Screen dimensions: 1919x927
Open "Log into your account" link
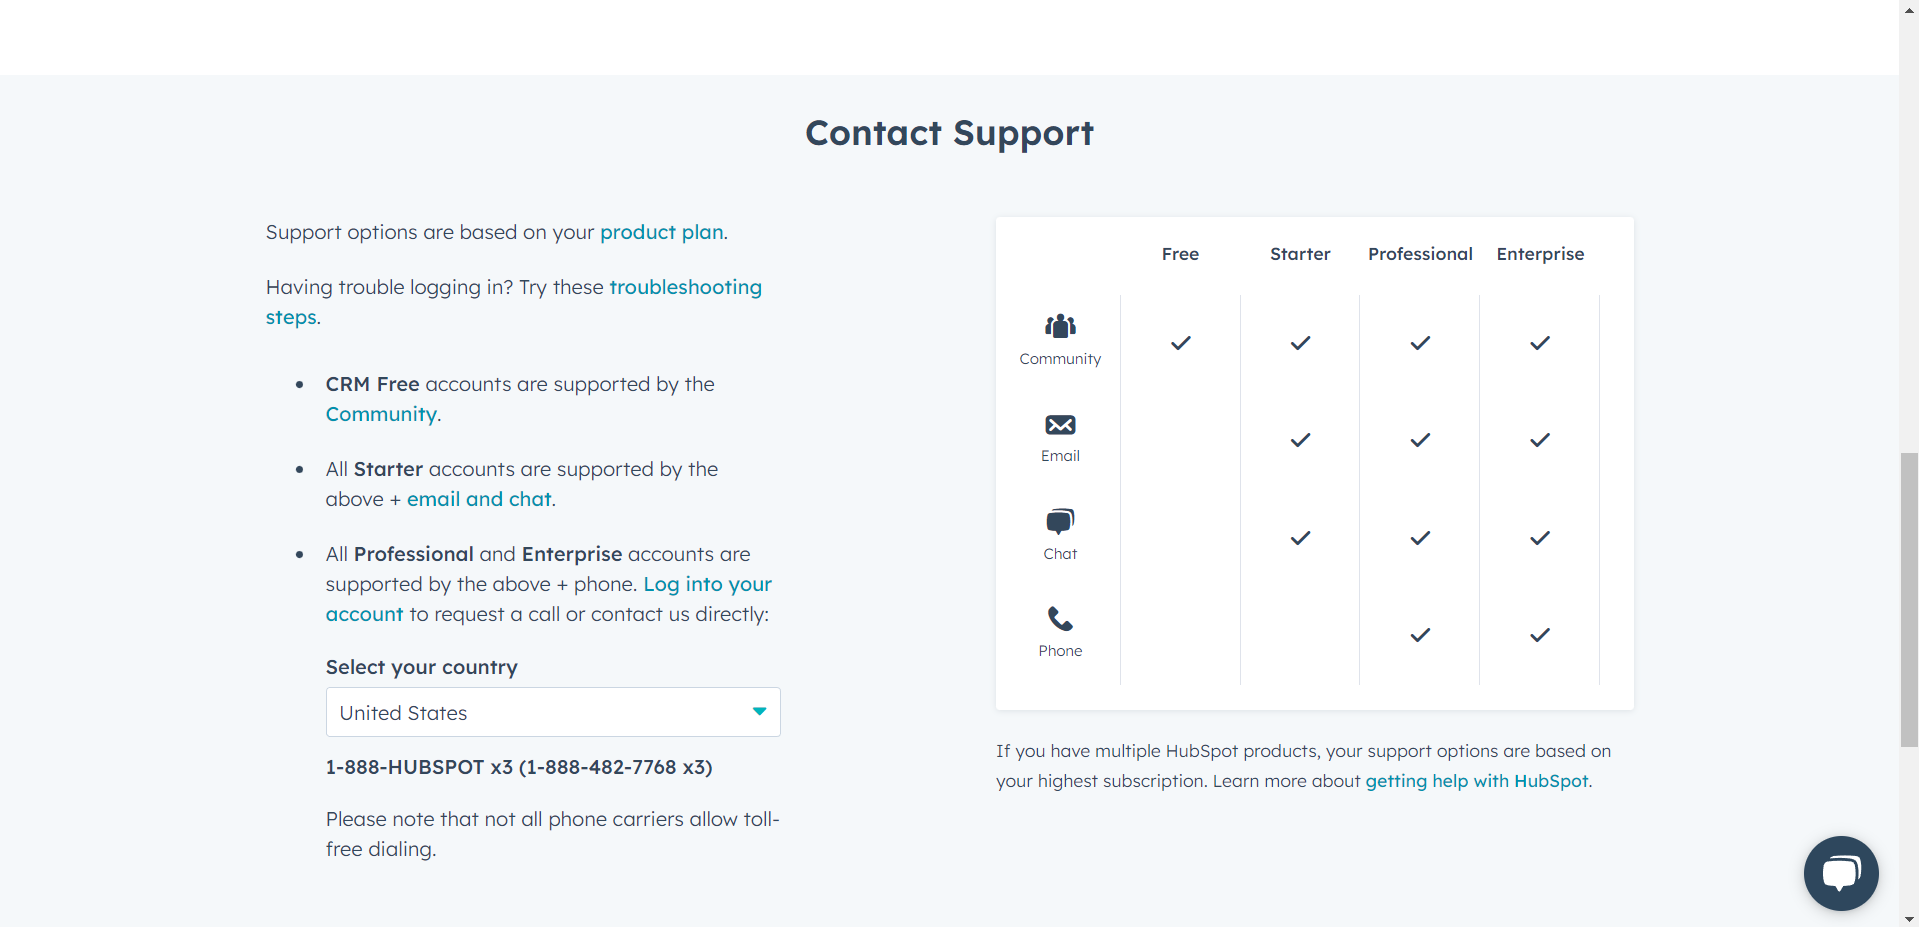(707, 584)
